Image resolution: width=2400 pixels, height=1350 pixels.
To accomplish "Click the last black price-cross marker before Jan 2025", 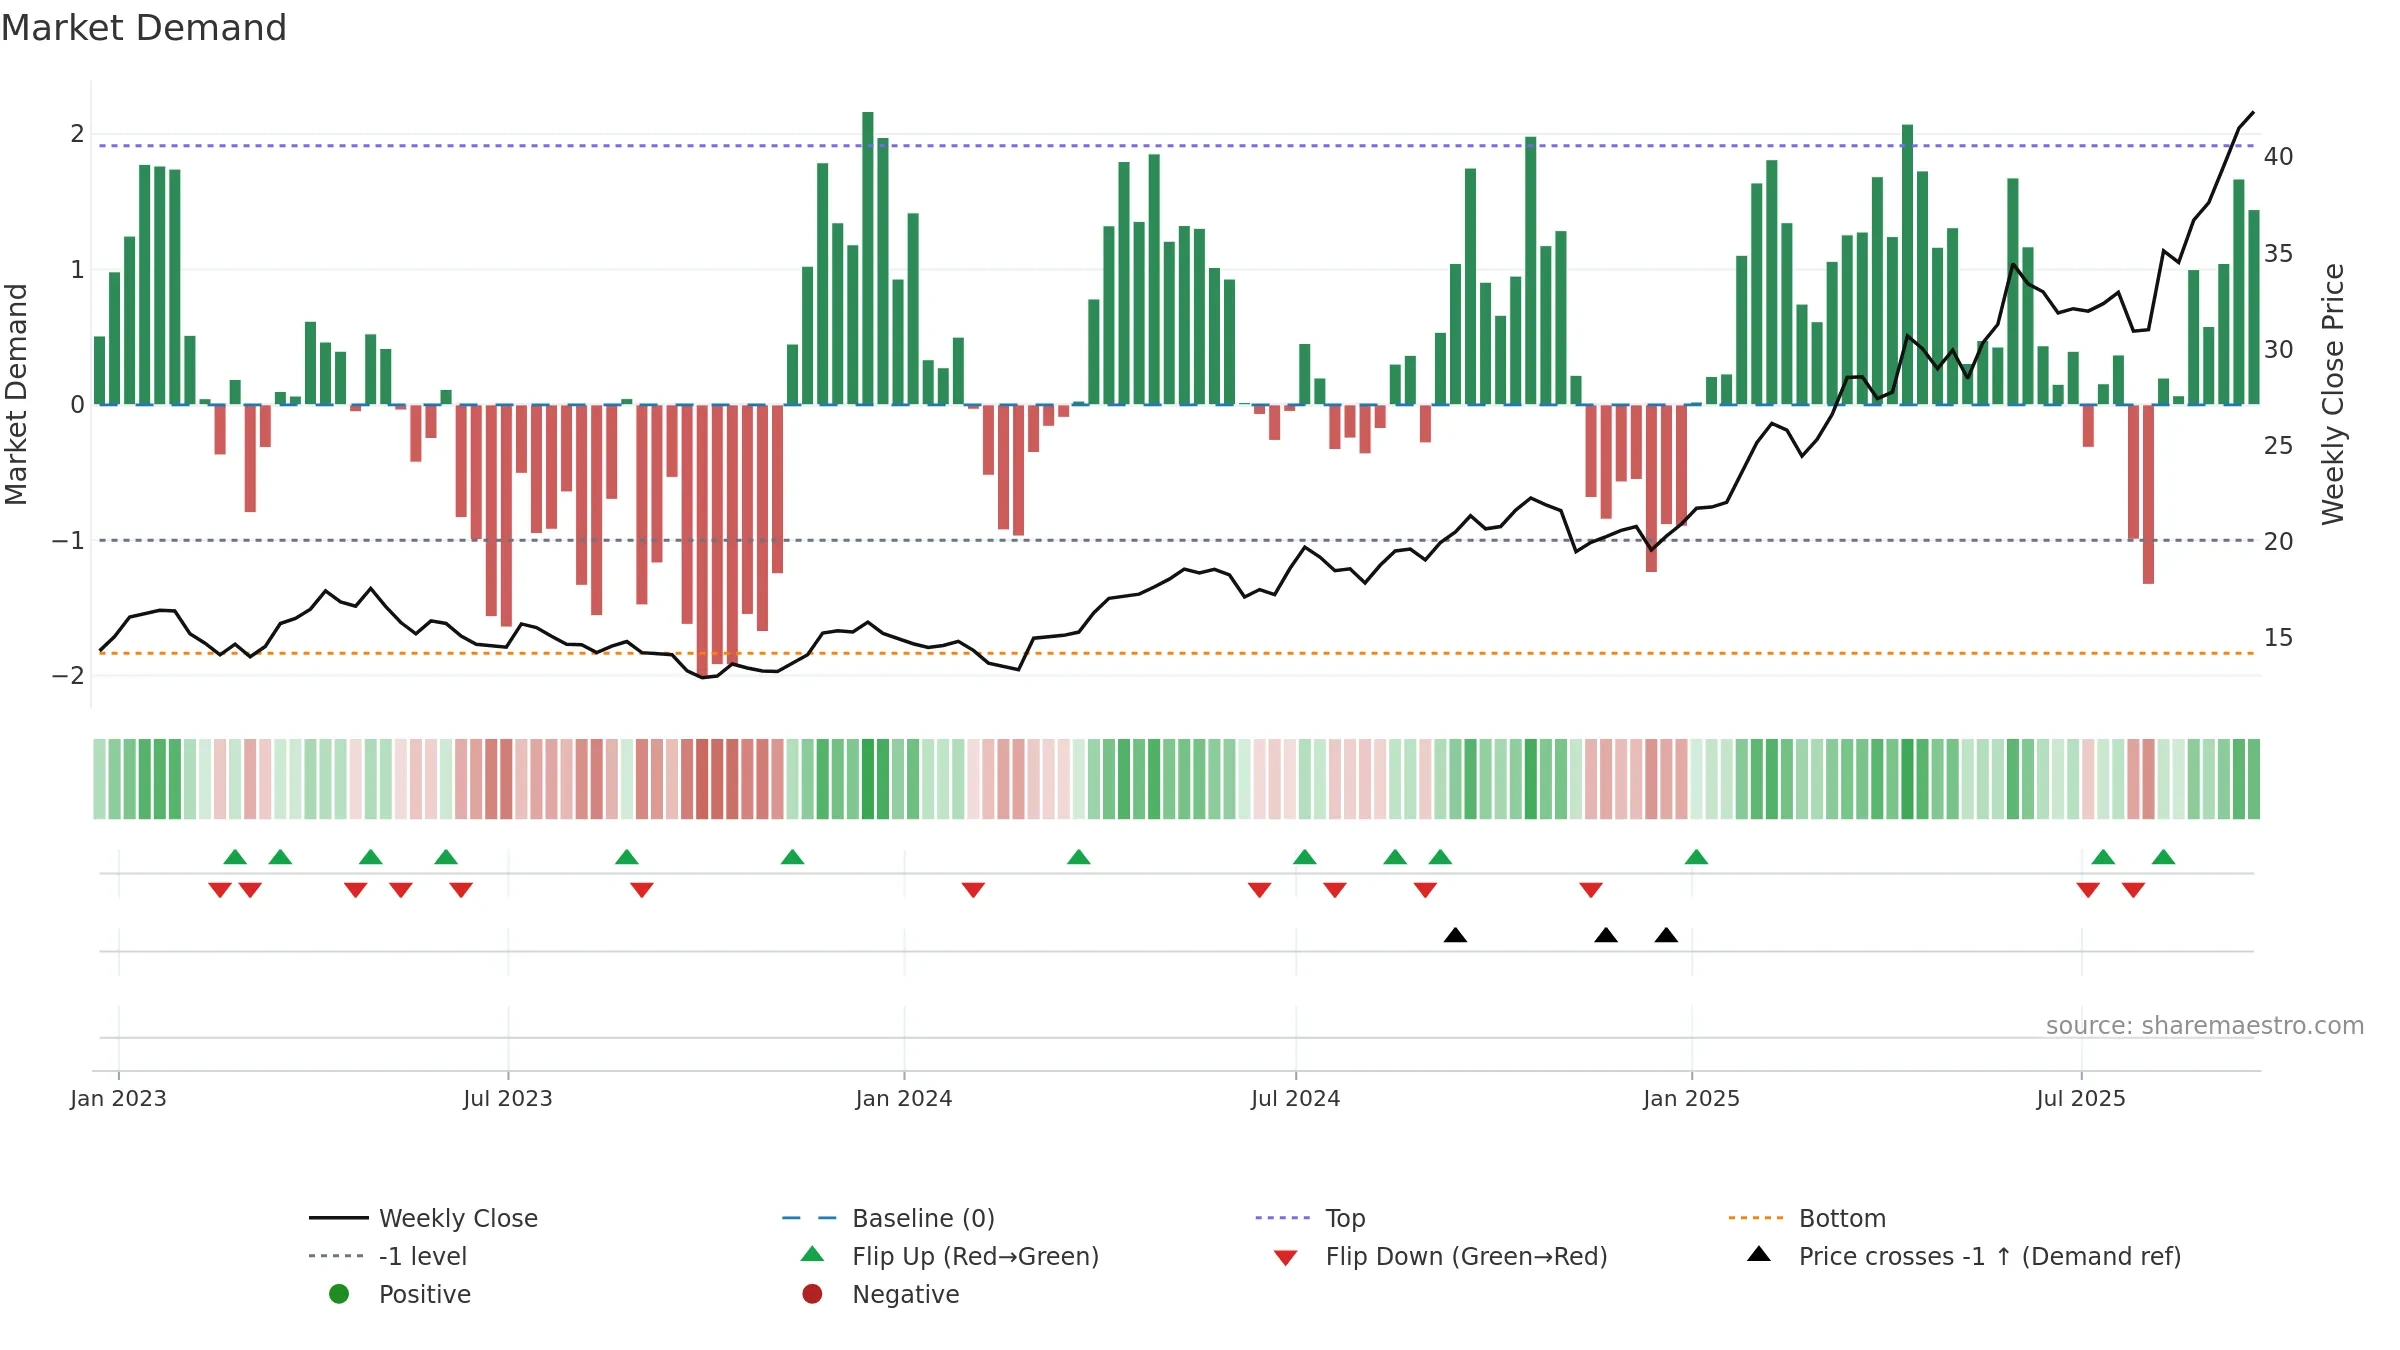I will click(x=1666, y=935).
